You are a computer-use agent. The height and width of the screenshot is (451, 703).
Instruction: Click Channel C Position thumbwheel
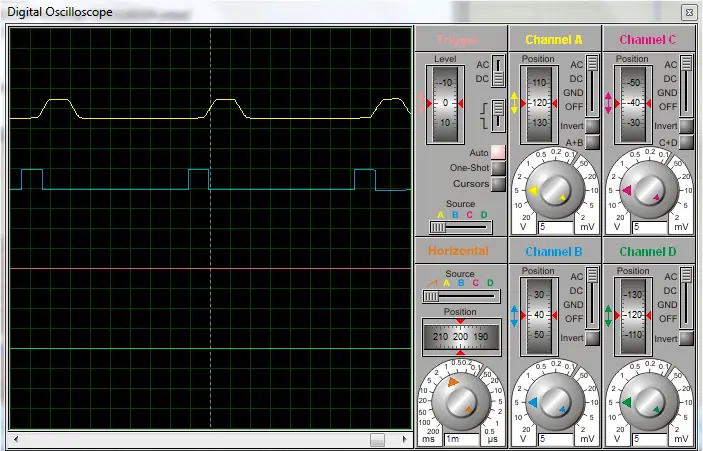[x=634, y=104]
